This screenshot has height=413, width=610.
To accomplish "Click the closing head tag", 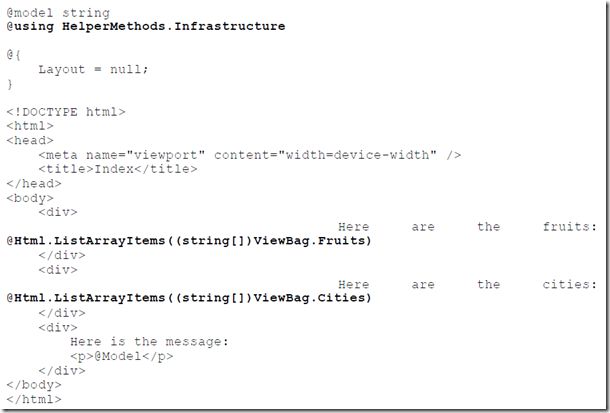I will click(x=34, y=184).
